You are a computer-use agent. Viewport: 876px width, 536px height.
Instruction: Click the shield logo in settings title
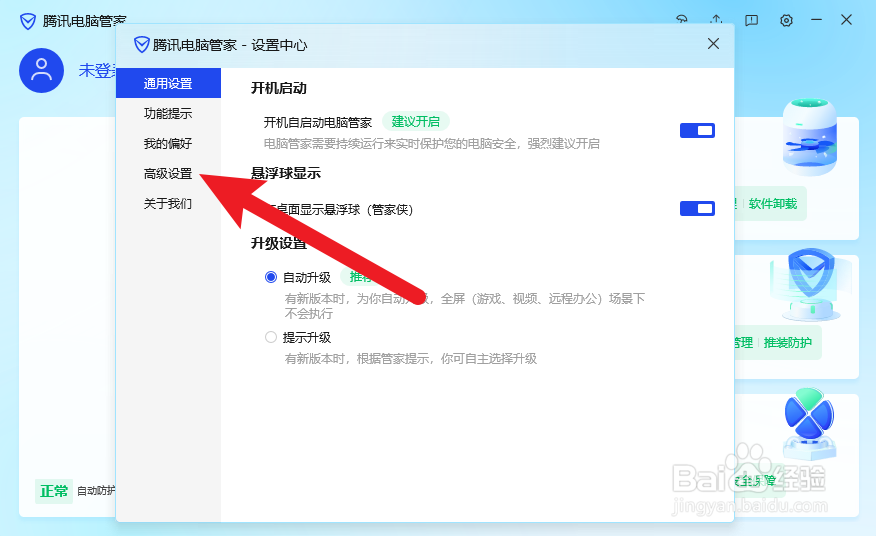[141, 44]
